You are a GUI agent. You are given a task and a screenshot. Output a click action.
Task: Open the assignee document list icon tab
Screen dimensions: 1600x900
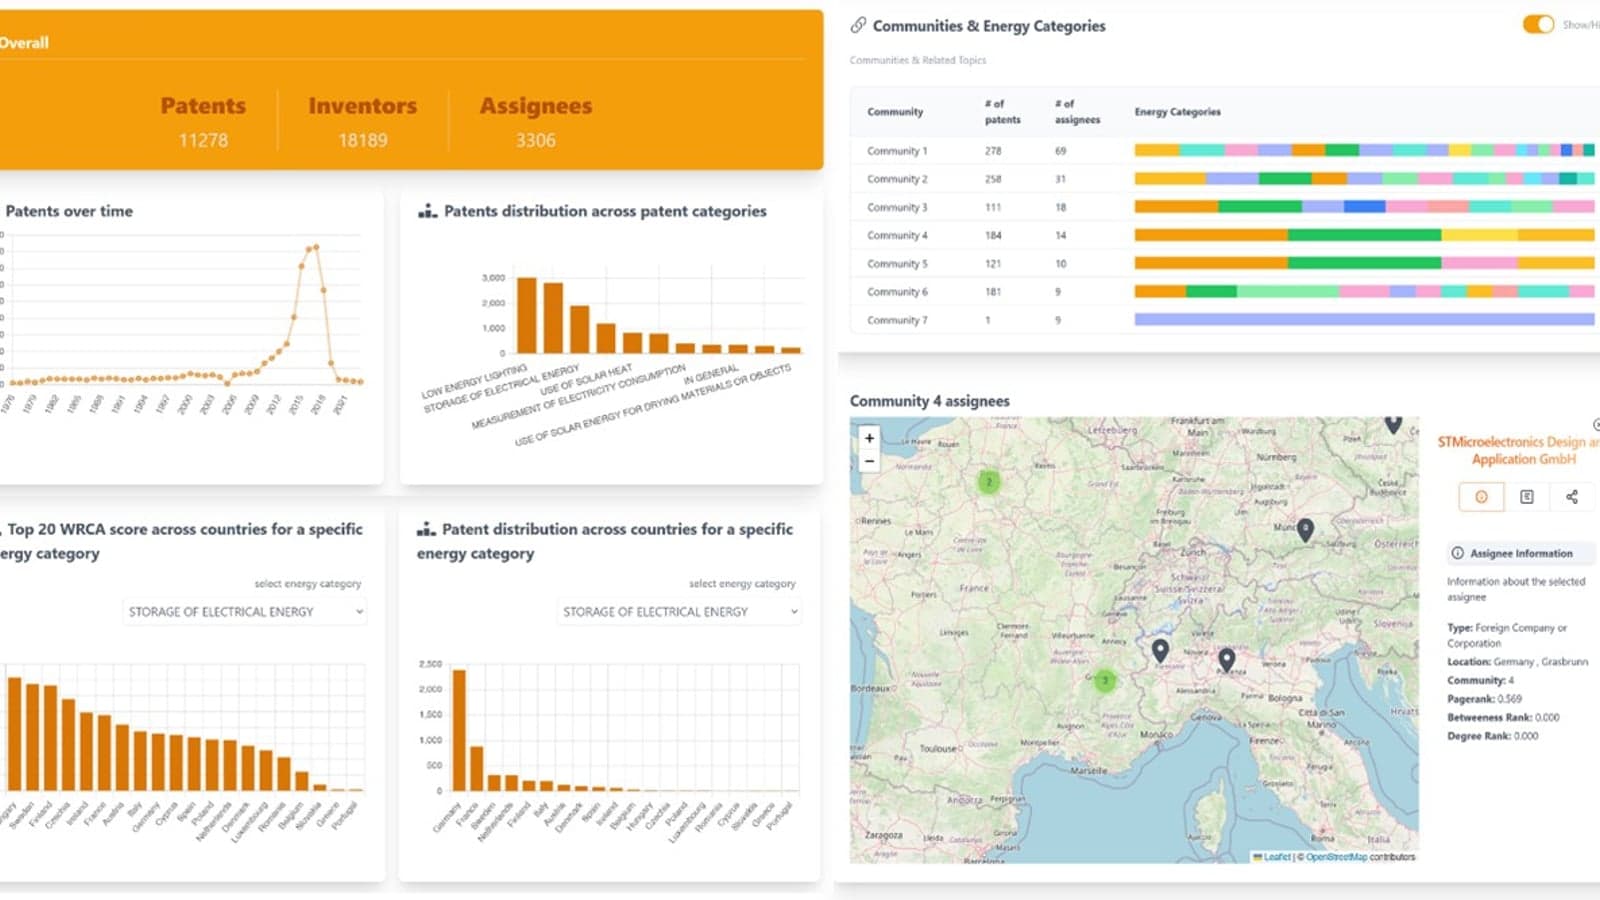(1526, 496)
